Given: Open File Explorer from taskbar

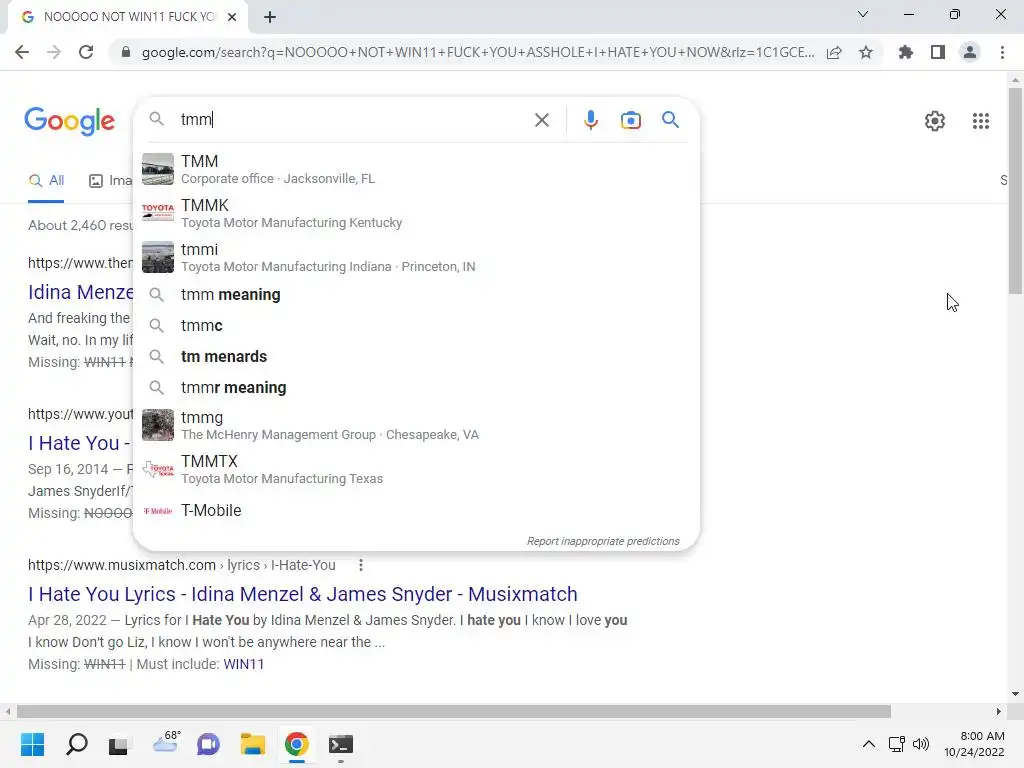Looking at the screenshot, I should point(253,744).
